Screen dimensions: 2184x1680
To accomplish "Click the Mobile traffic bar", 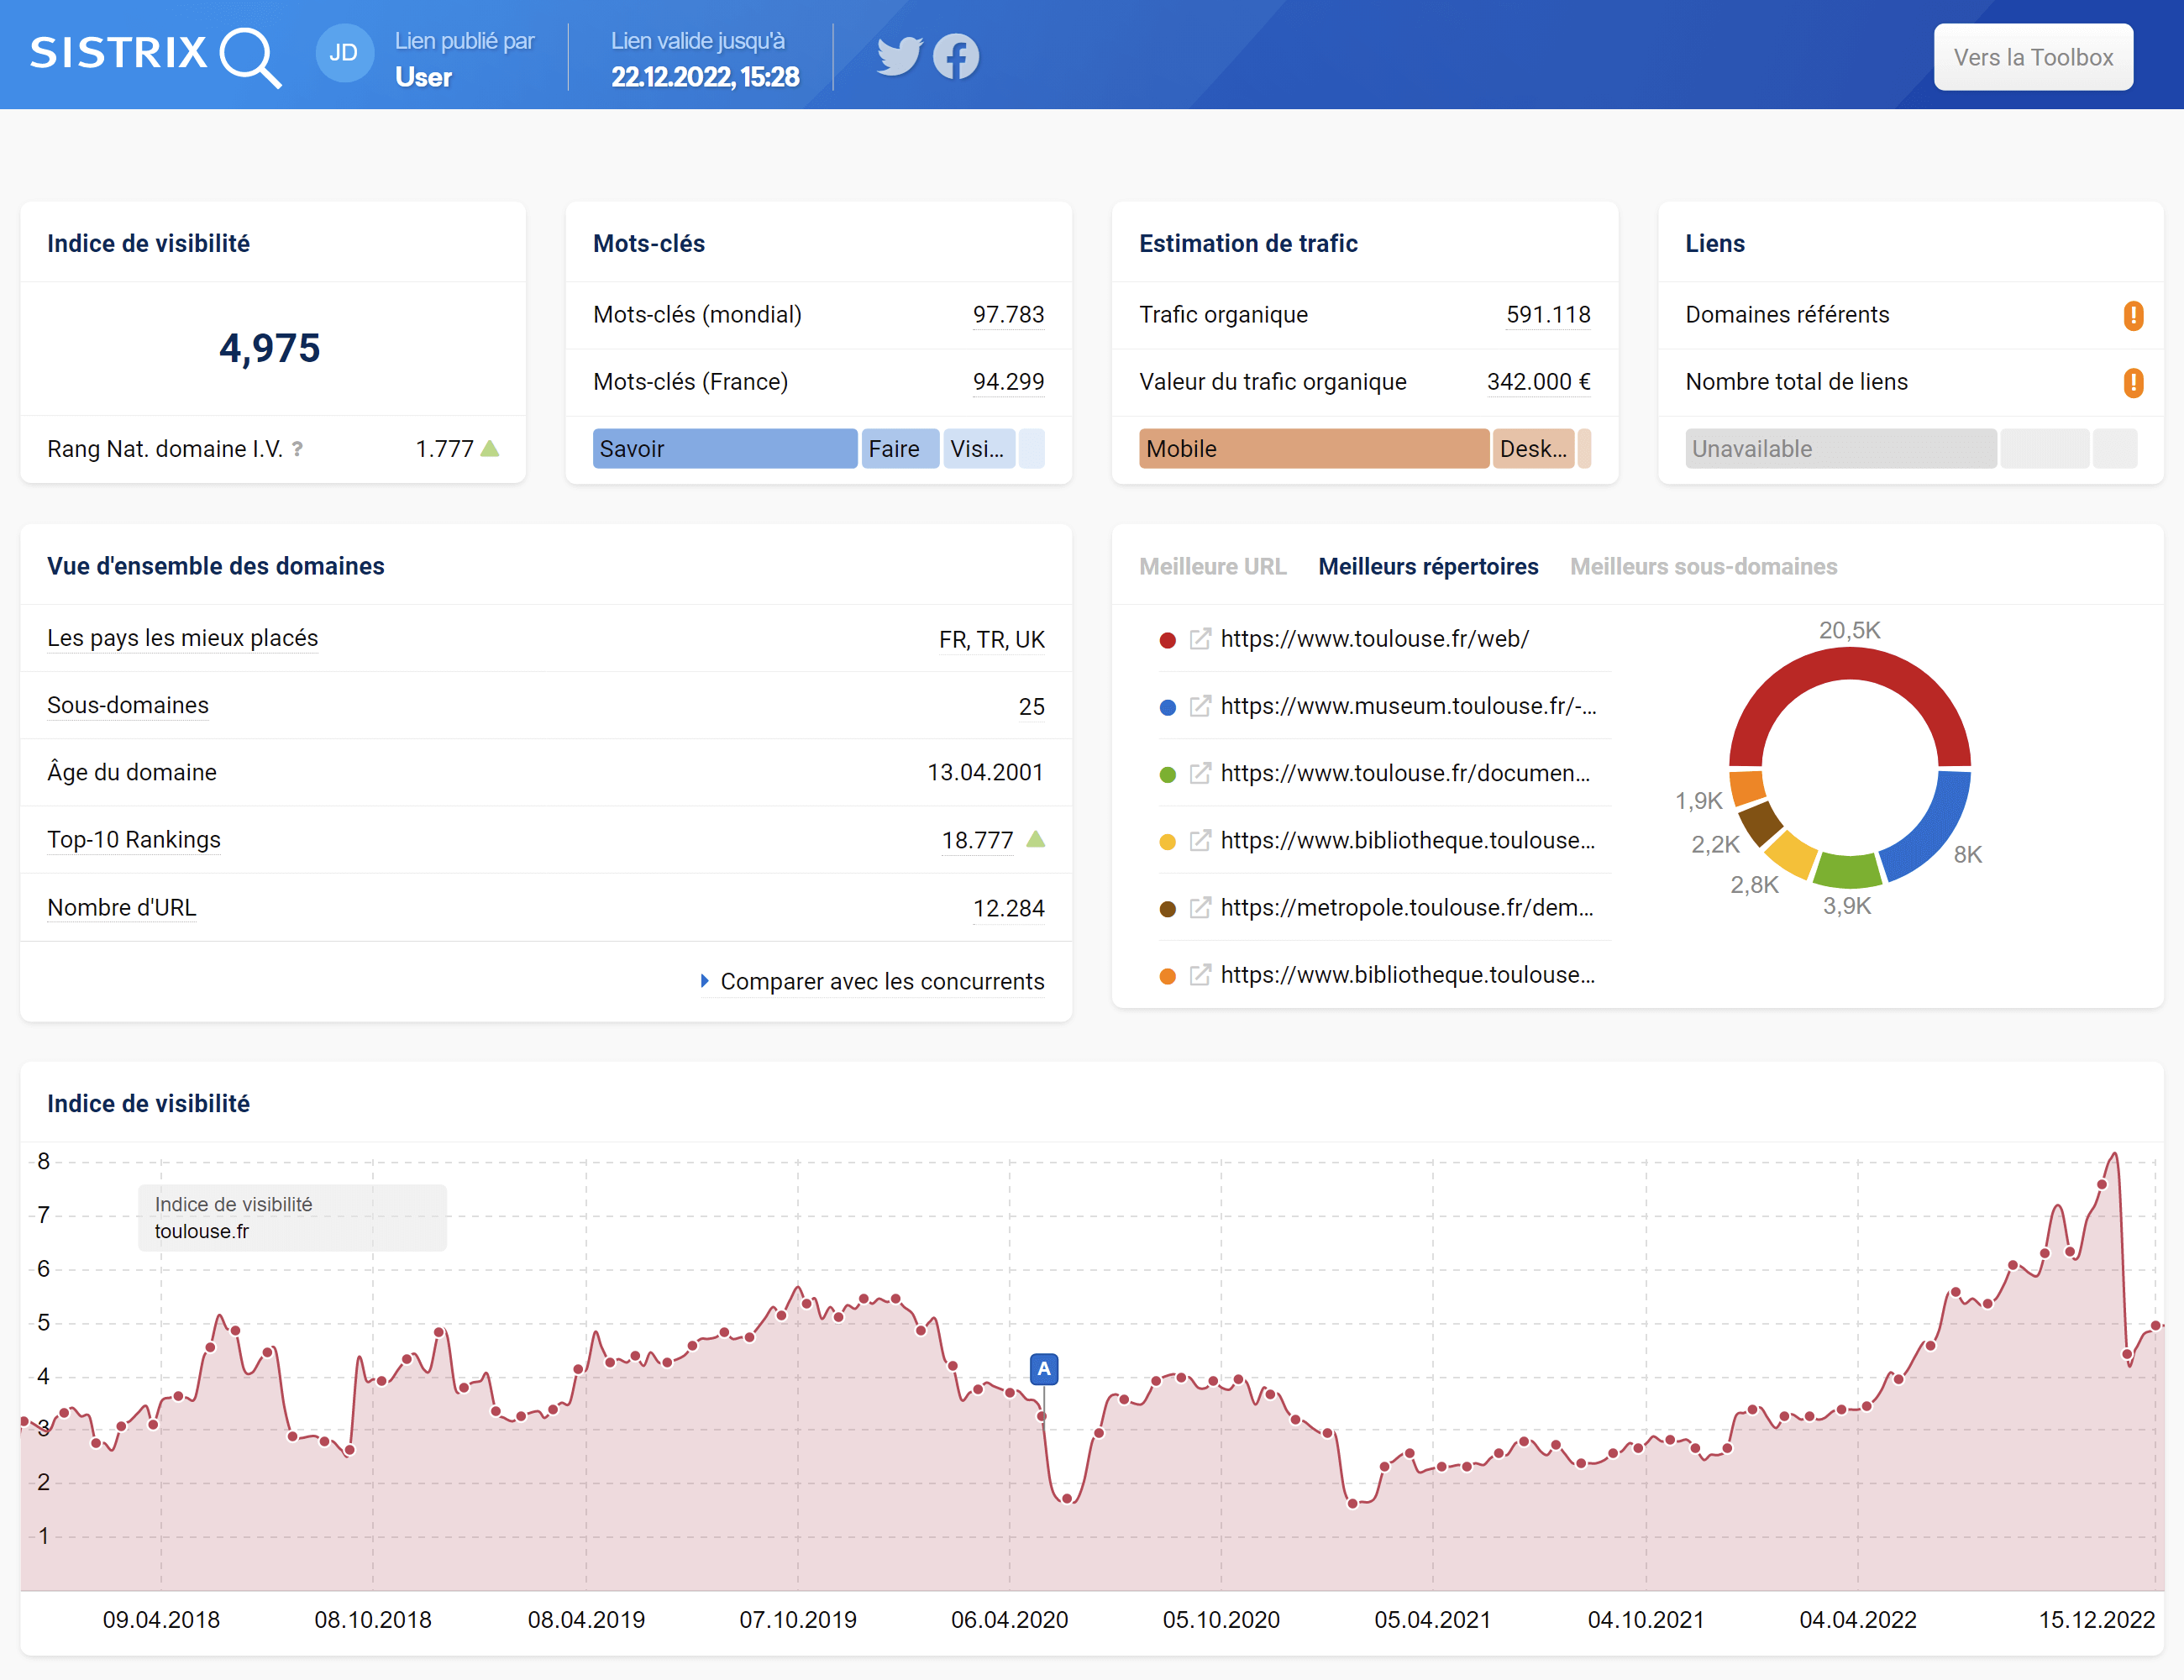I will [x=1313, y=449].
